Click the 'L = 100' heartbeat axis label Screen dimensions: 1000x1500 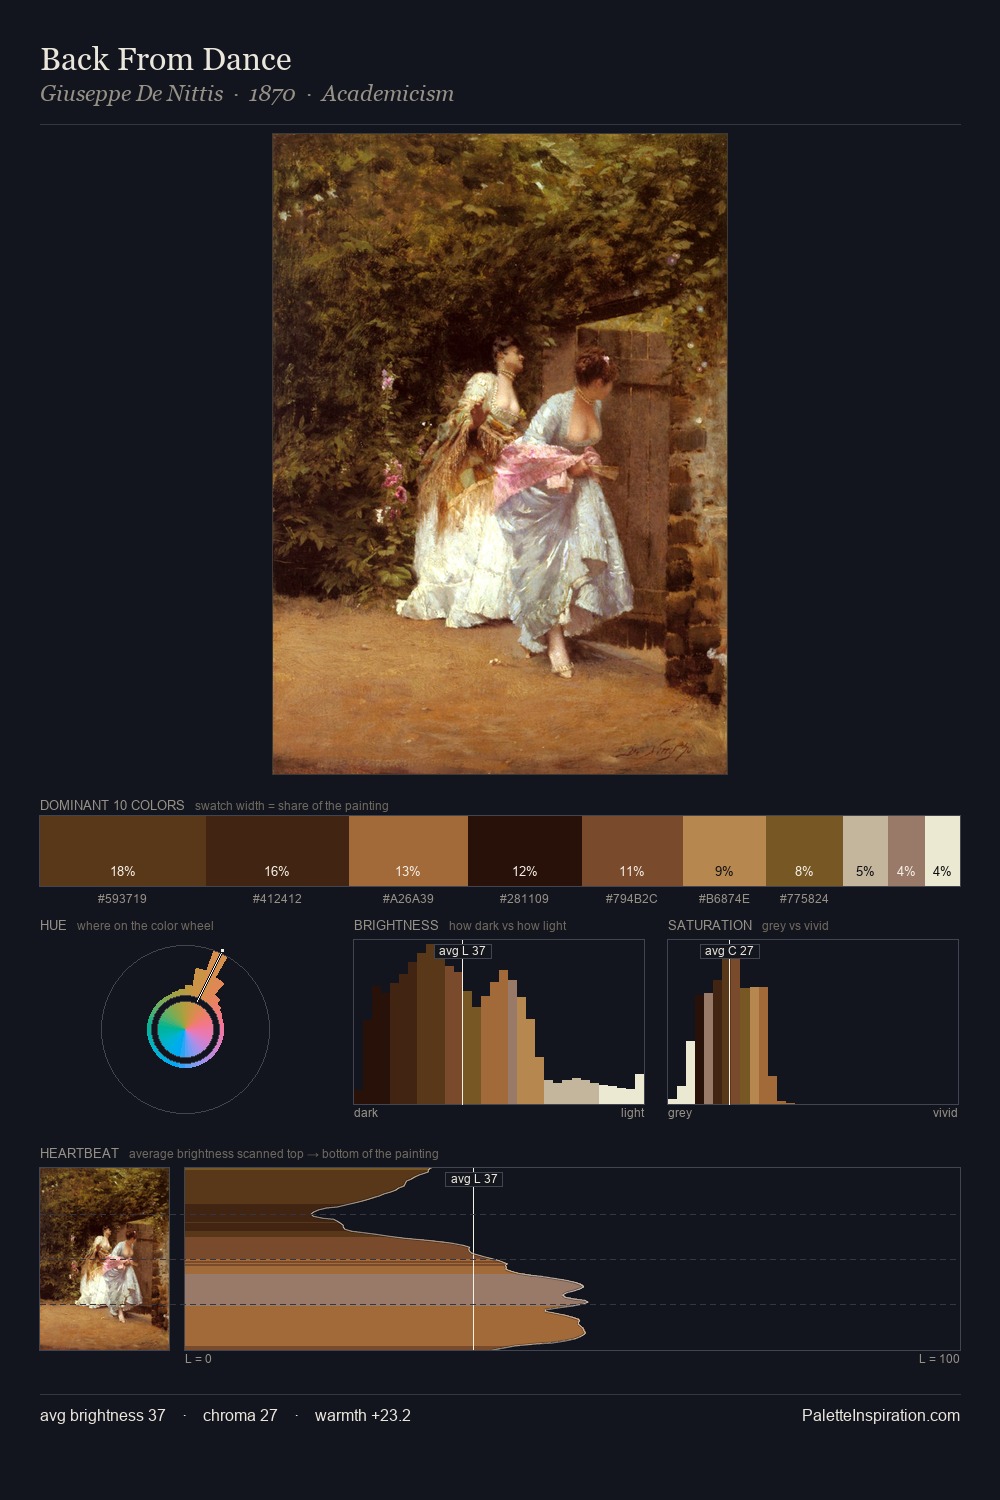939,1358
